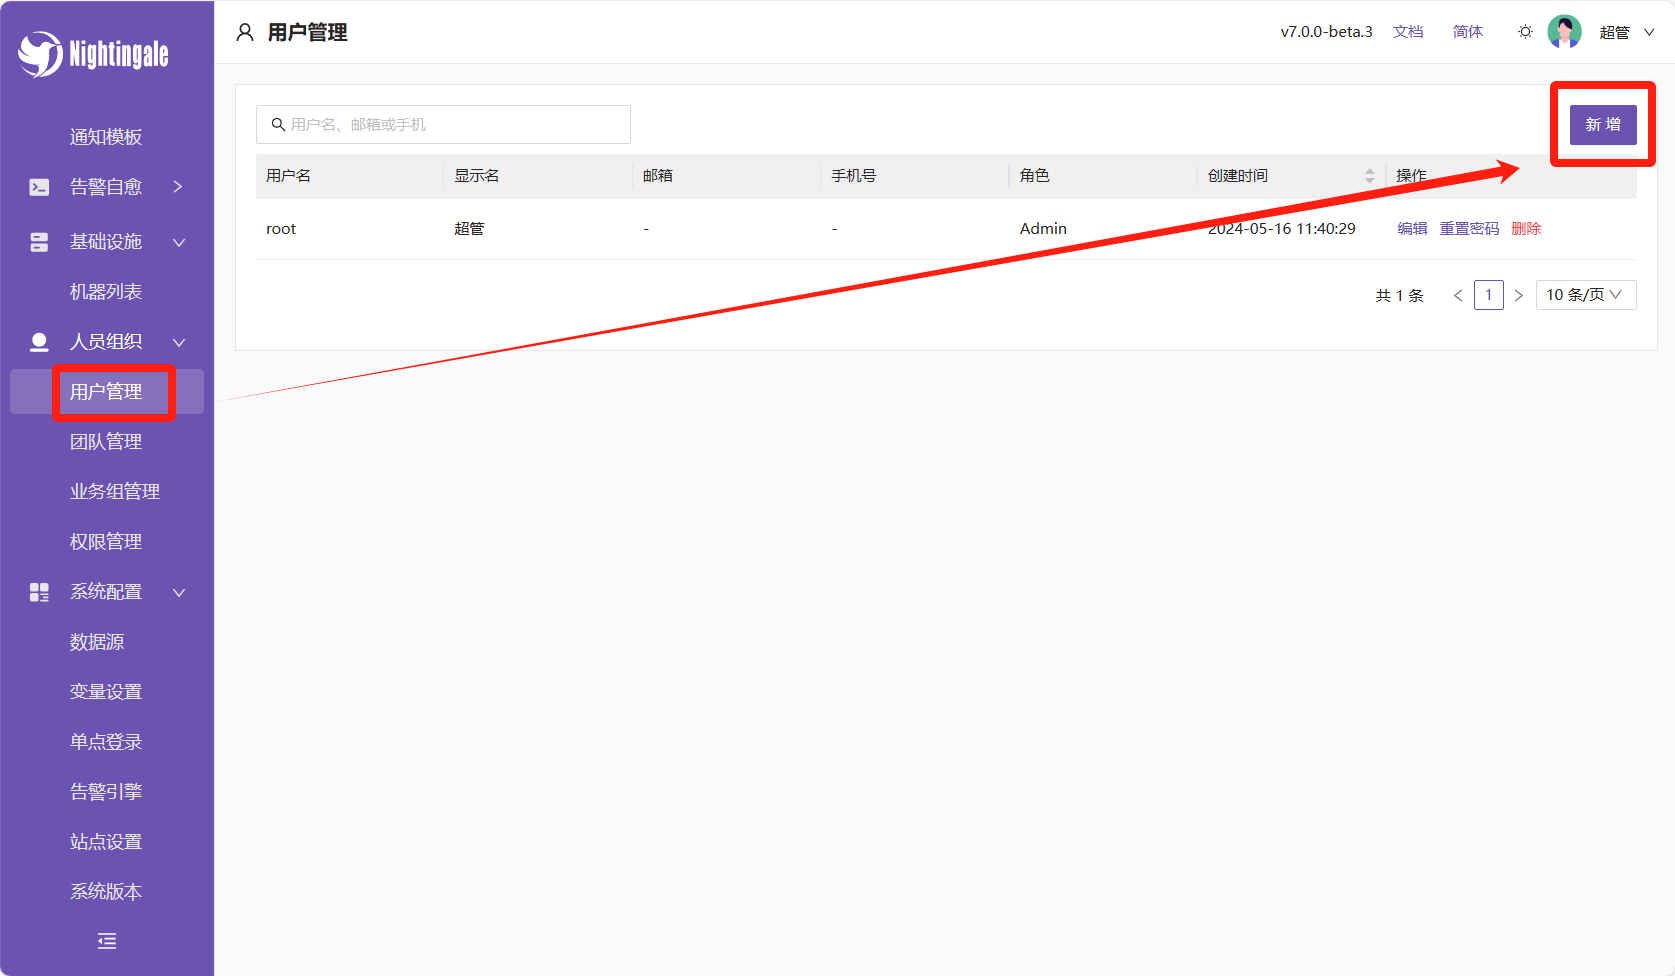
Task: Click the 系统配置 grid icon
Action: point(39,592)
